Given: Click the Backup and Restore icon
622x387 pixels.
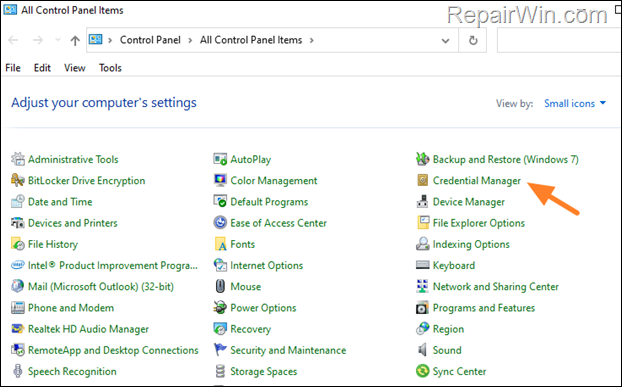Looking at the screenshot, I should [422, 159].
